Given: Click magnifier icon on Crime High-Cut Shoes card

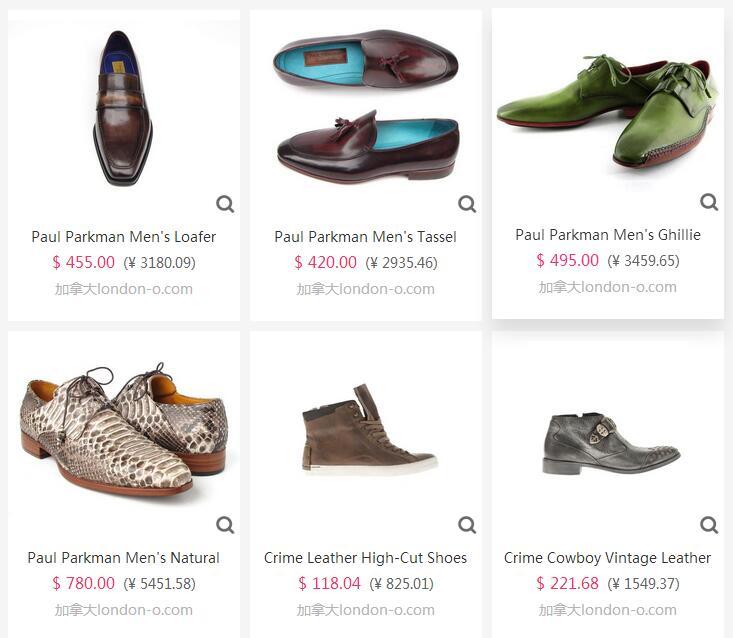Looking at the screenshot, I should tap(467, 525).
